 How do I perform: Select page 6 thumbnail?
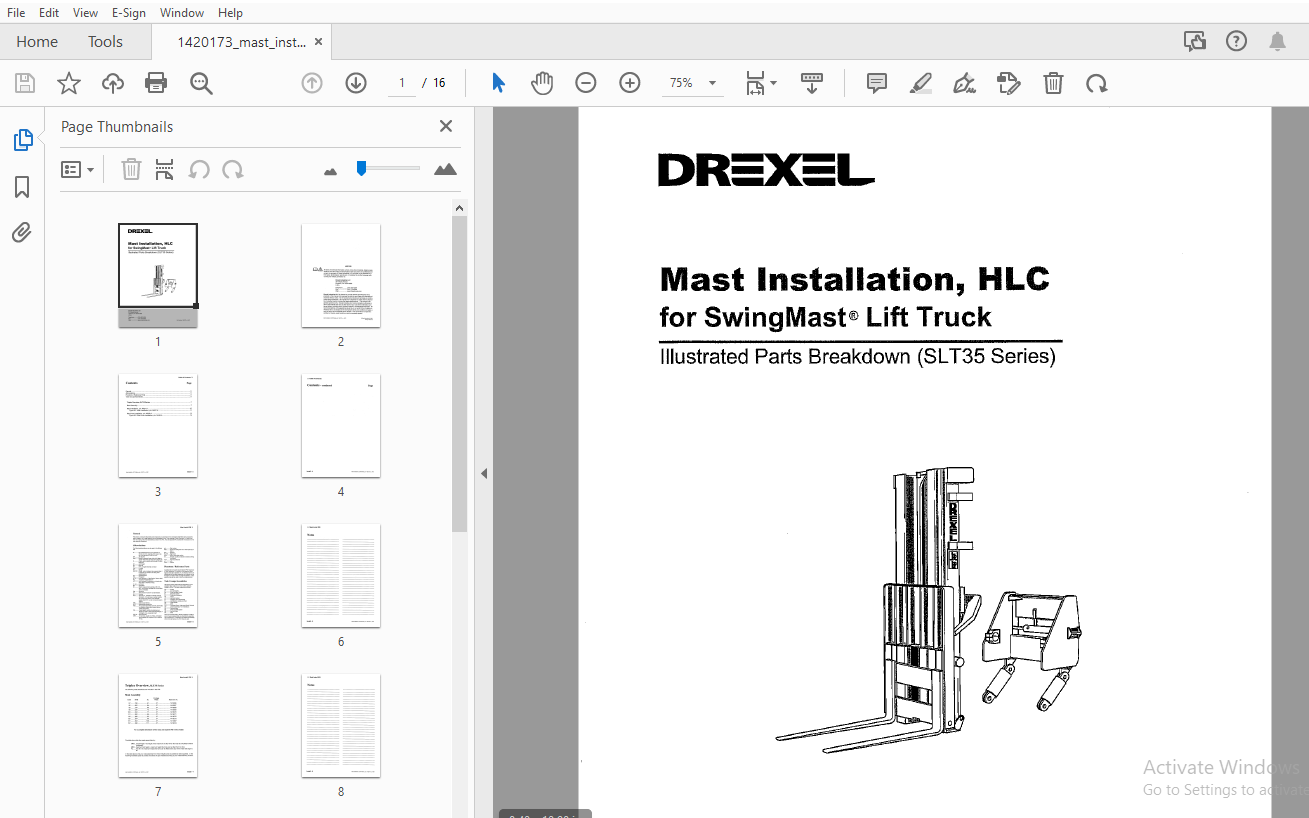[341, 575]
